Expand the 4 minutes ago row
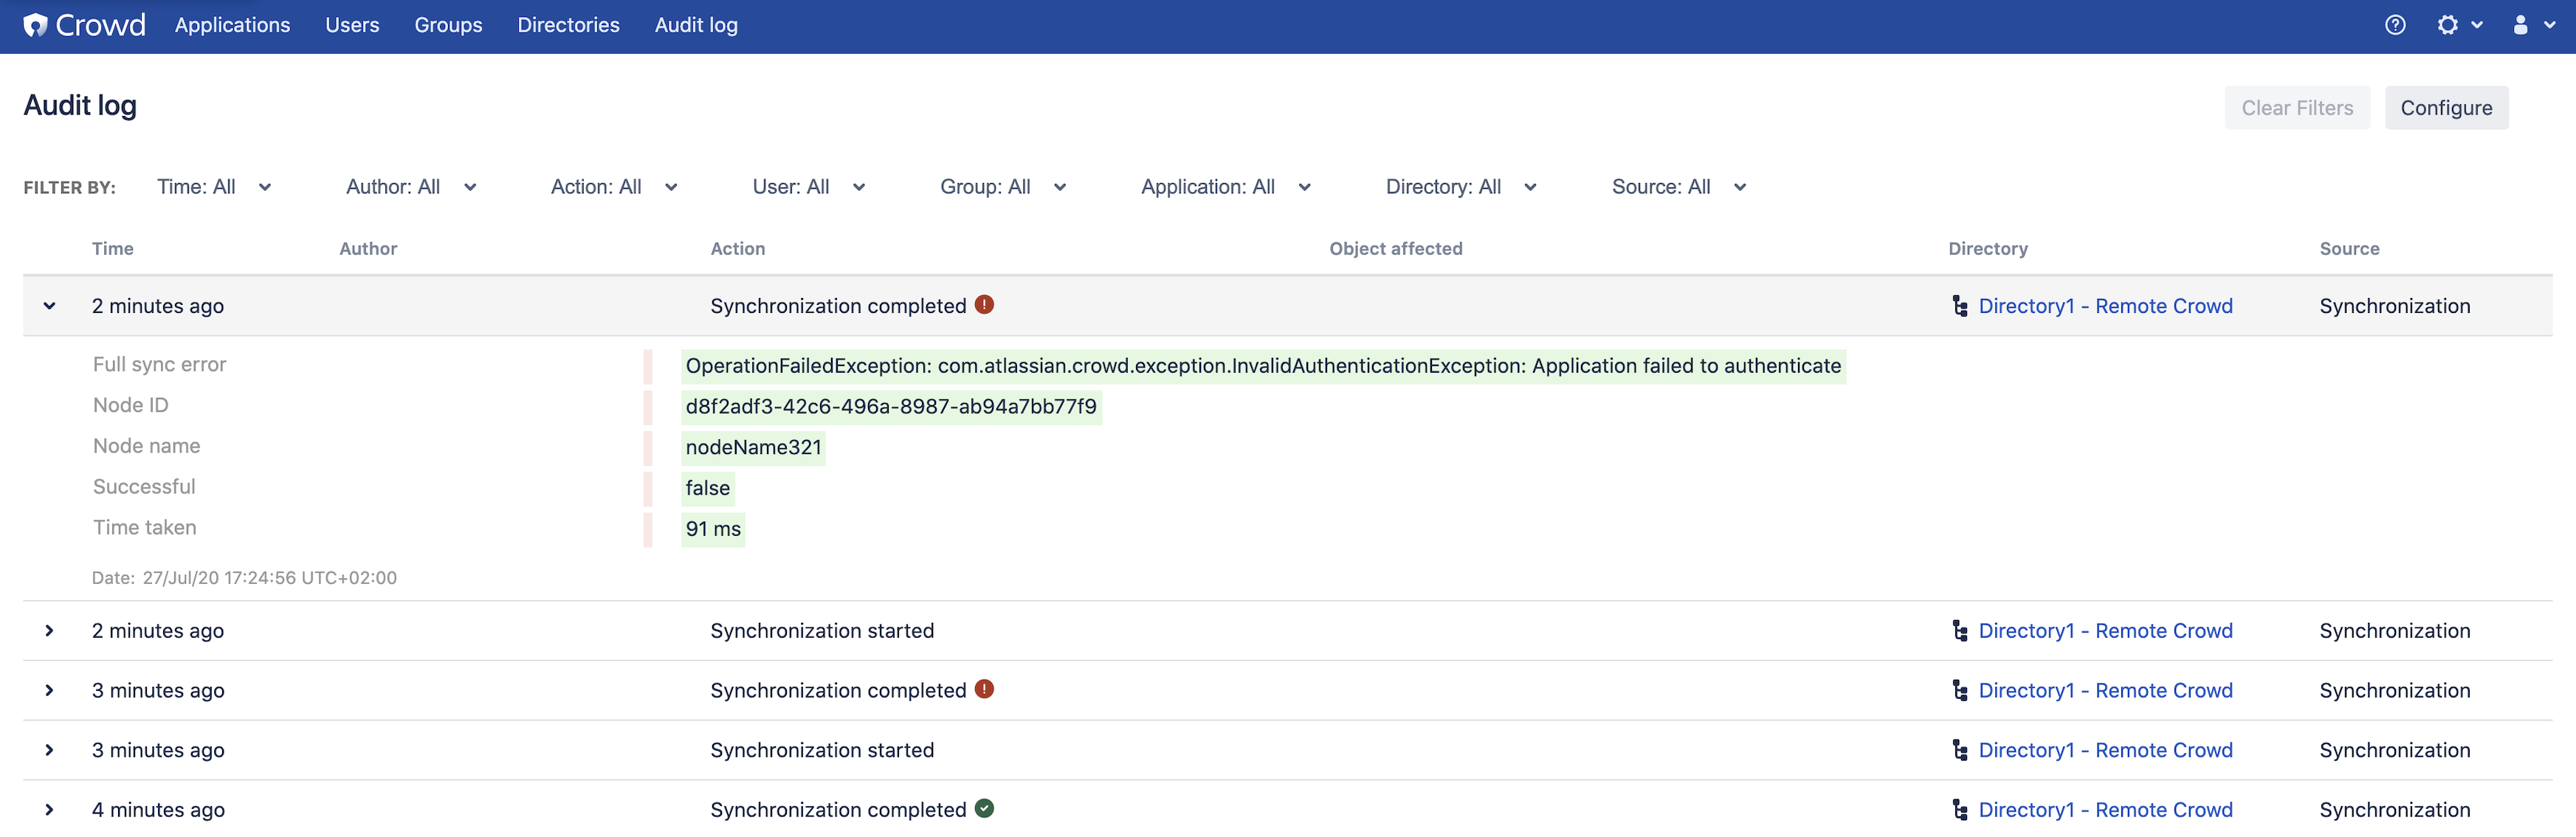Viewport: 2576px width, 837px height. (49, 810)
